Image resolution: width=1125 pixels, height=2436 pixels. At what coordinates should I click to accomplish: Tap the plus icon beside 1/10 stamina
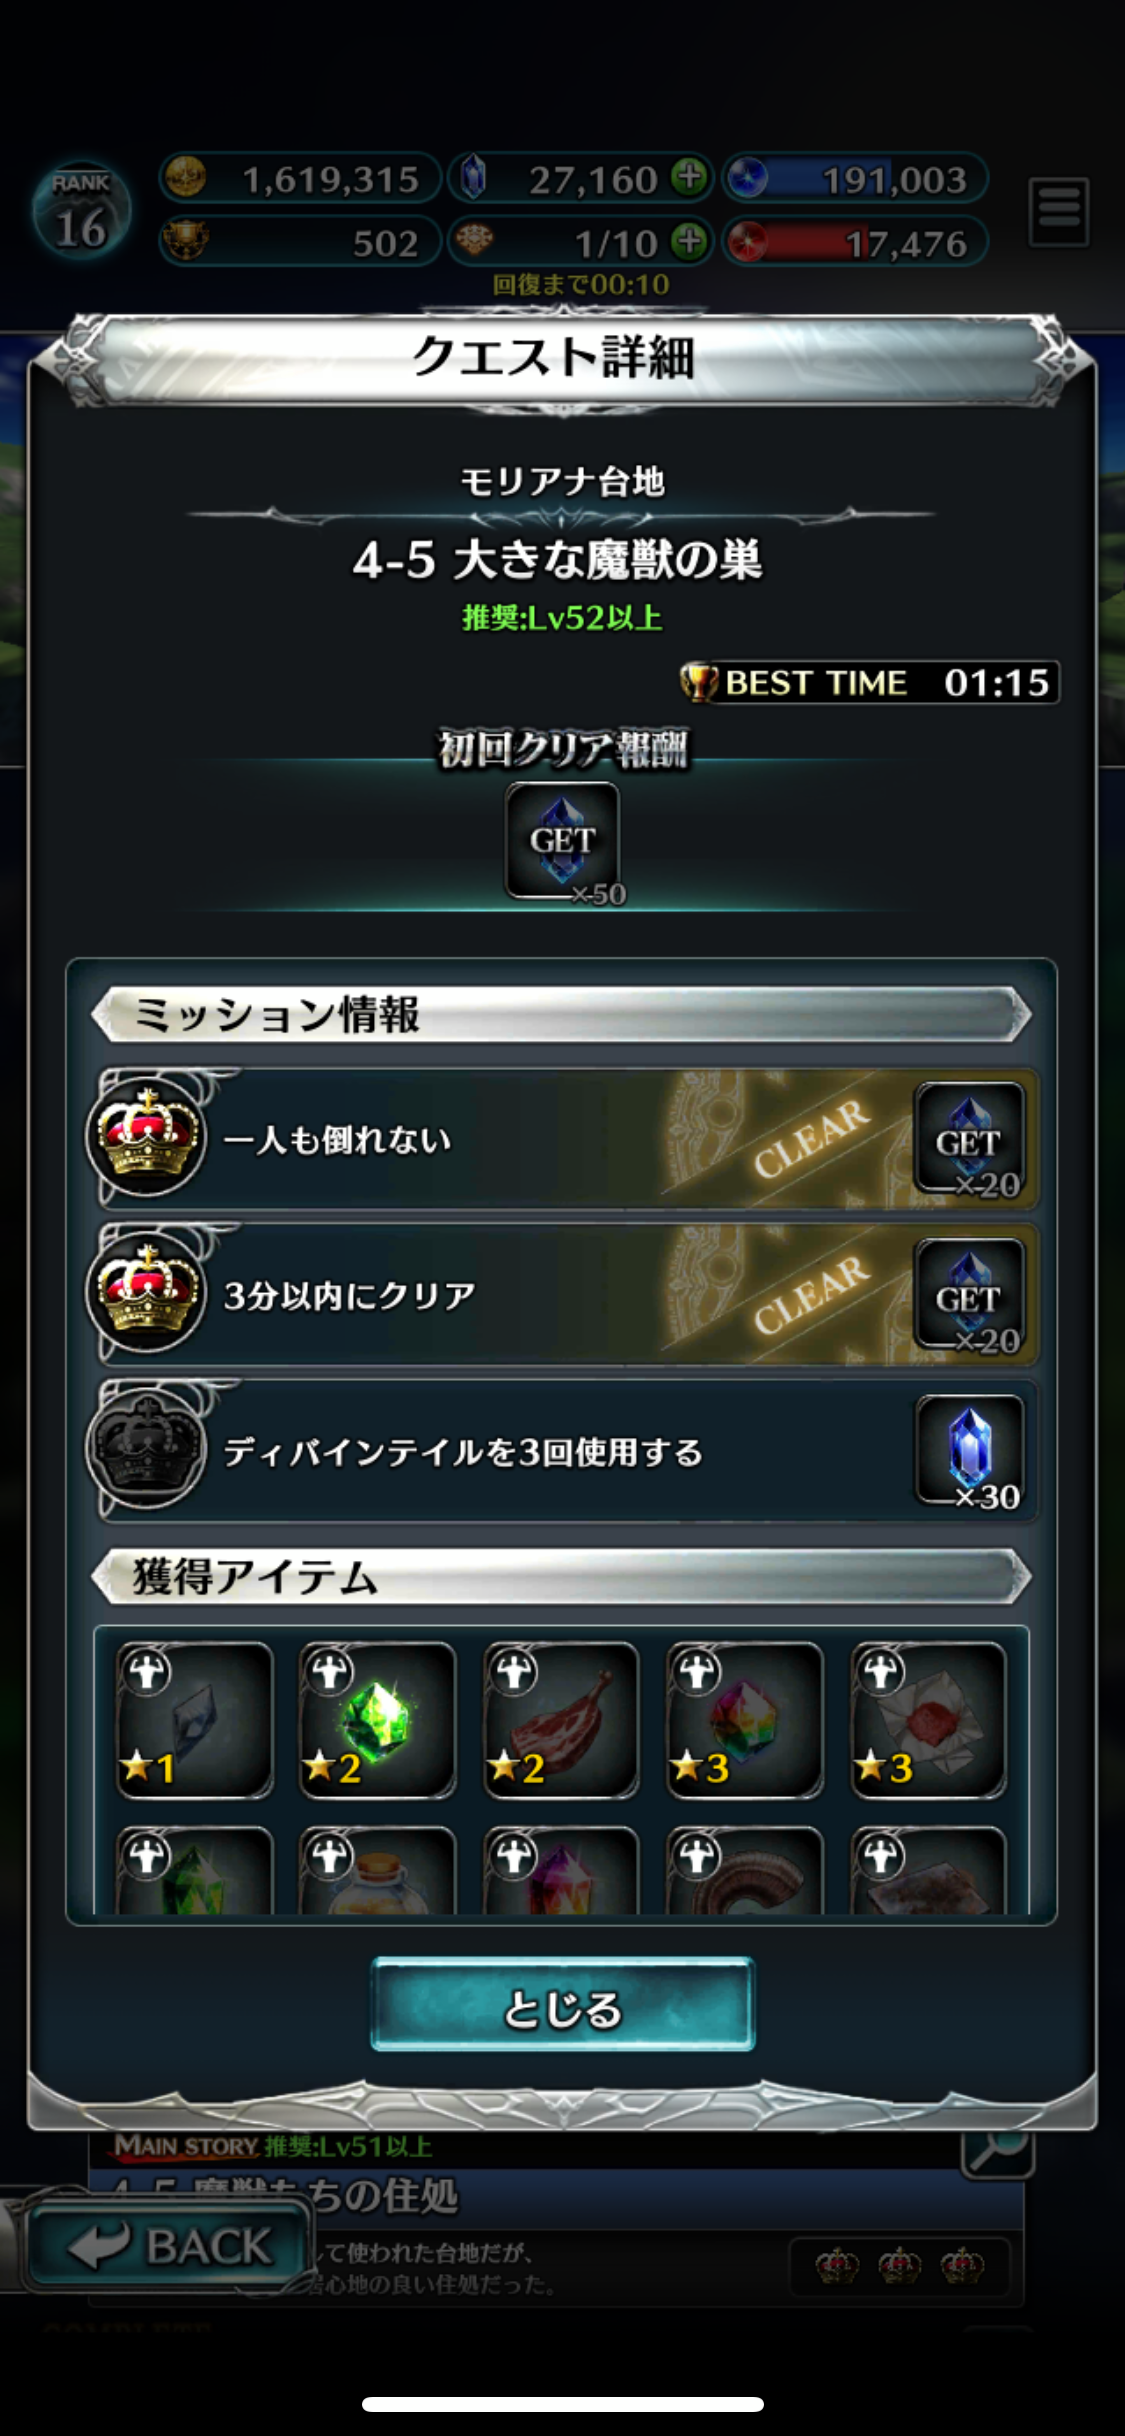[x=689, y=241]
